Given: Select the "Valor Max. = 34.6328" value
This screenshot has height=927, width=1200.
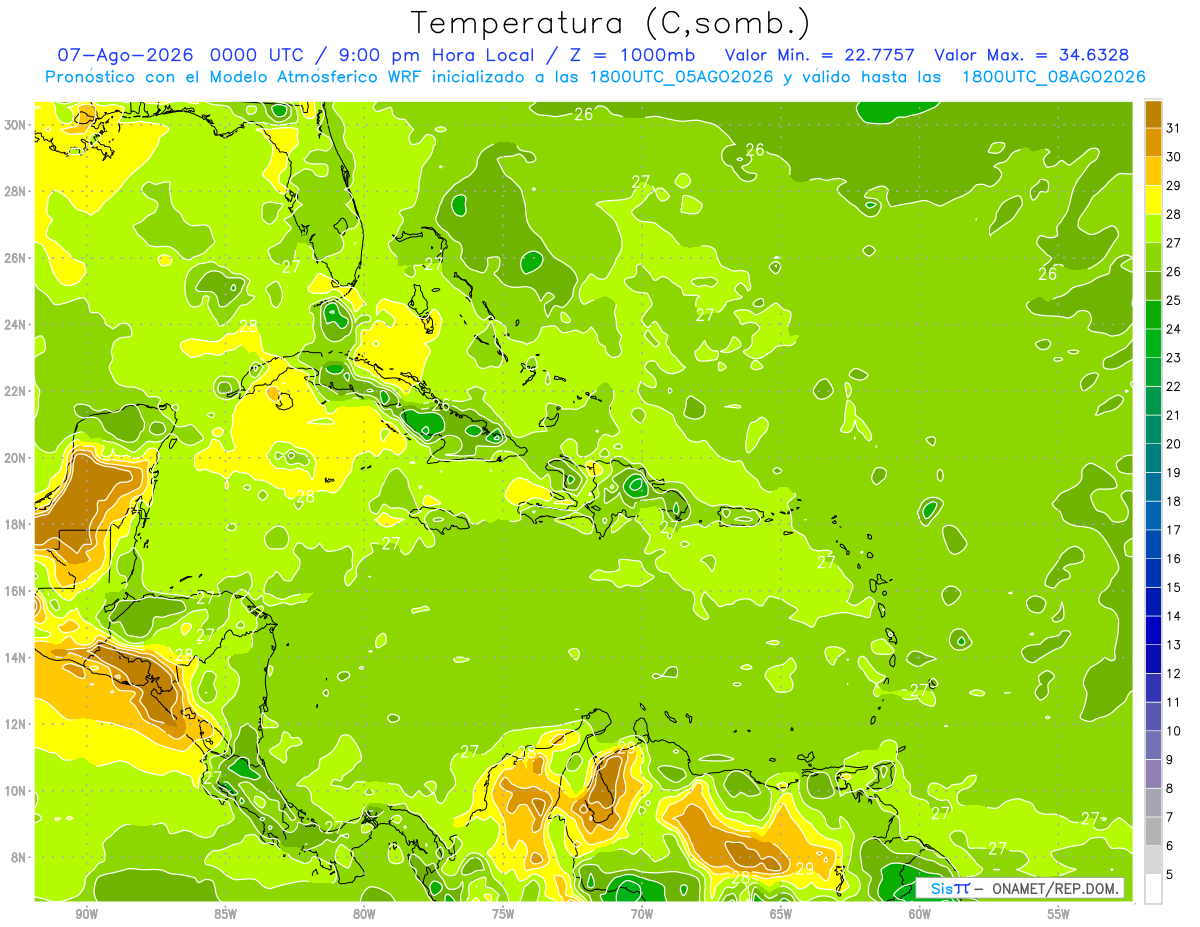Looking at the screenshot, I should 1032,55.
